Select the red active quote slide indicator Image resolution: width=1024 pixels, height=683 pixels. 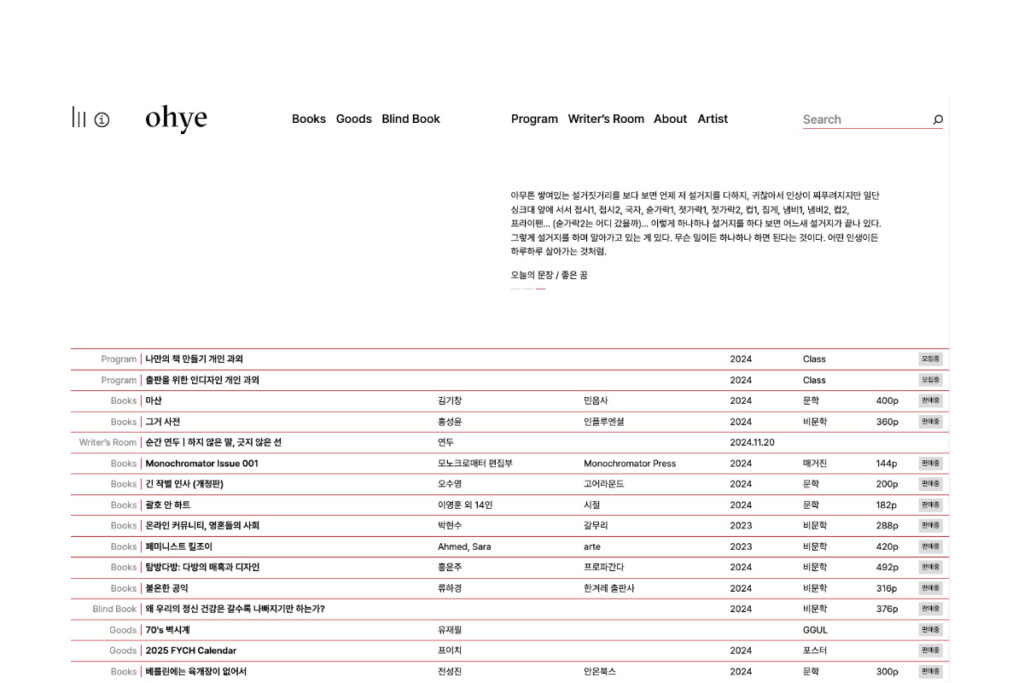click(540, 289)
